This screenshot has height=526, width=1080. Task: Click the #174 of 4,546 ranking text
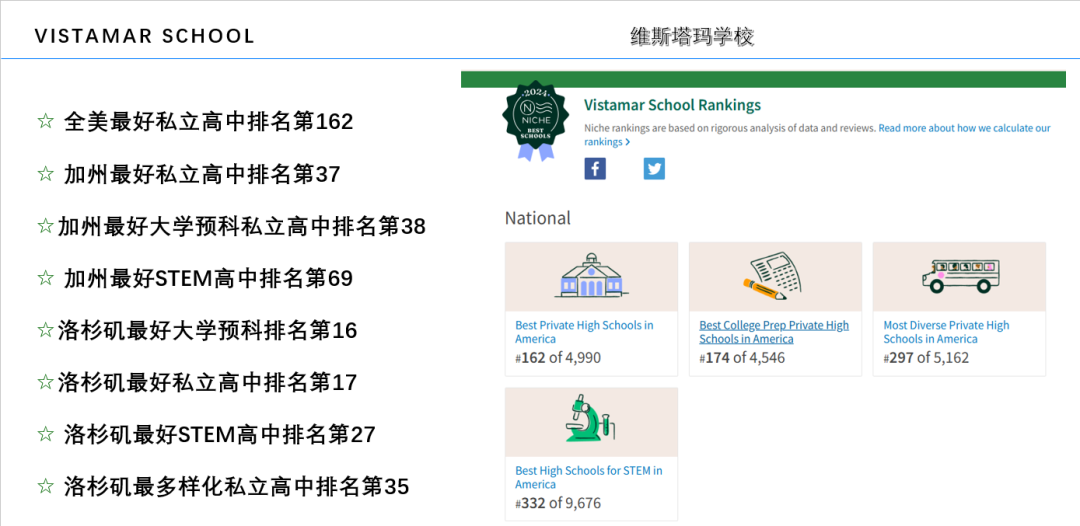(742, 358)
